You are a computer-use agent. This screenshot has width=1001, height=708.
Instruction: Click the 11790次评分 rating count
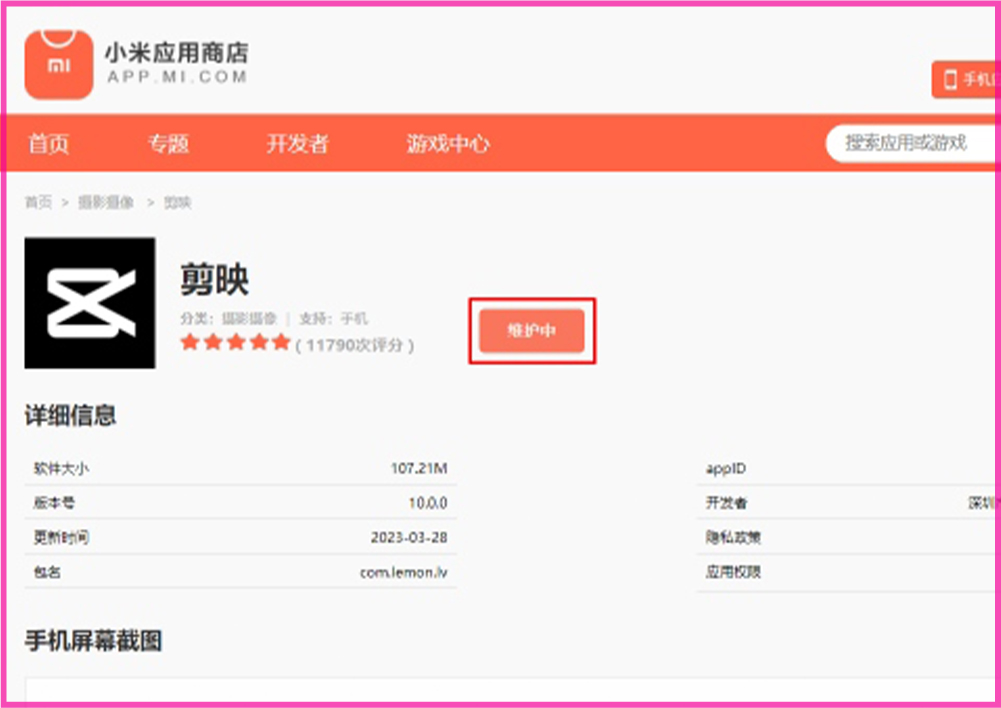355,345
